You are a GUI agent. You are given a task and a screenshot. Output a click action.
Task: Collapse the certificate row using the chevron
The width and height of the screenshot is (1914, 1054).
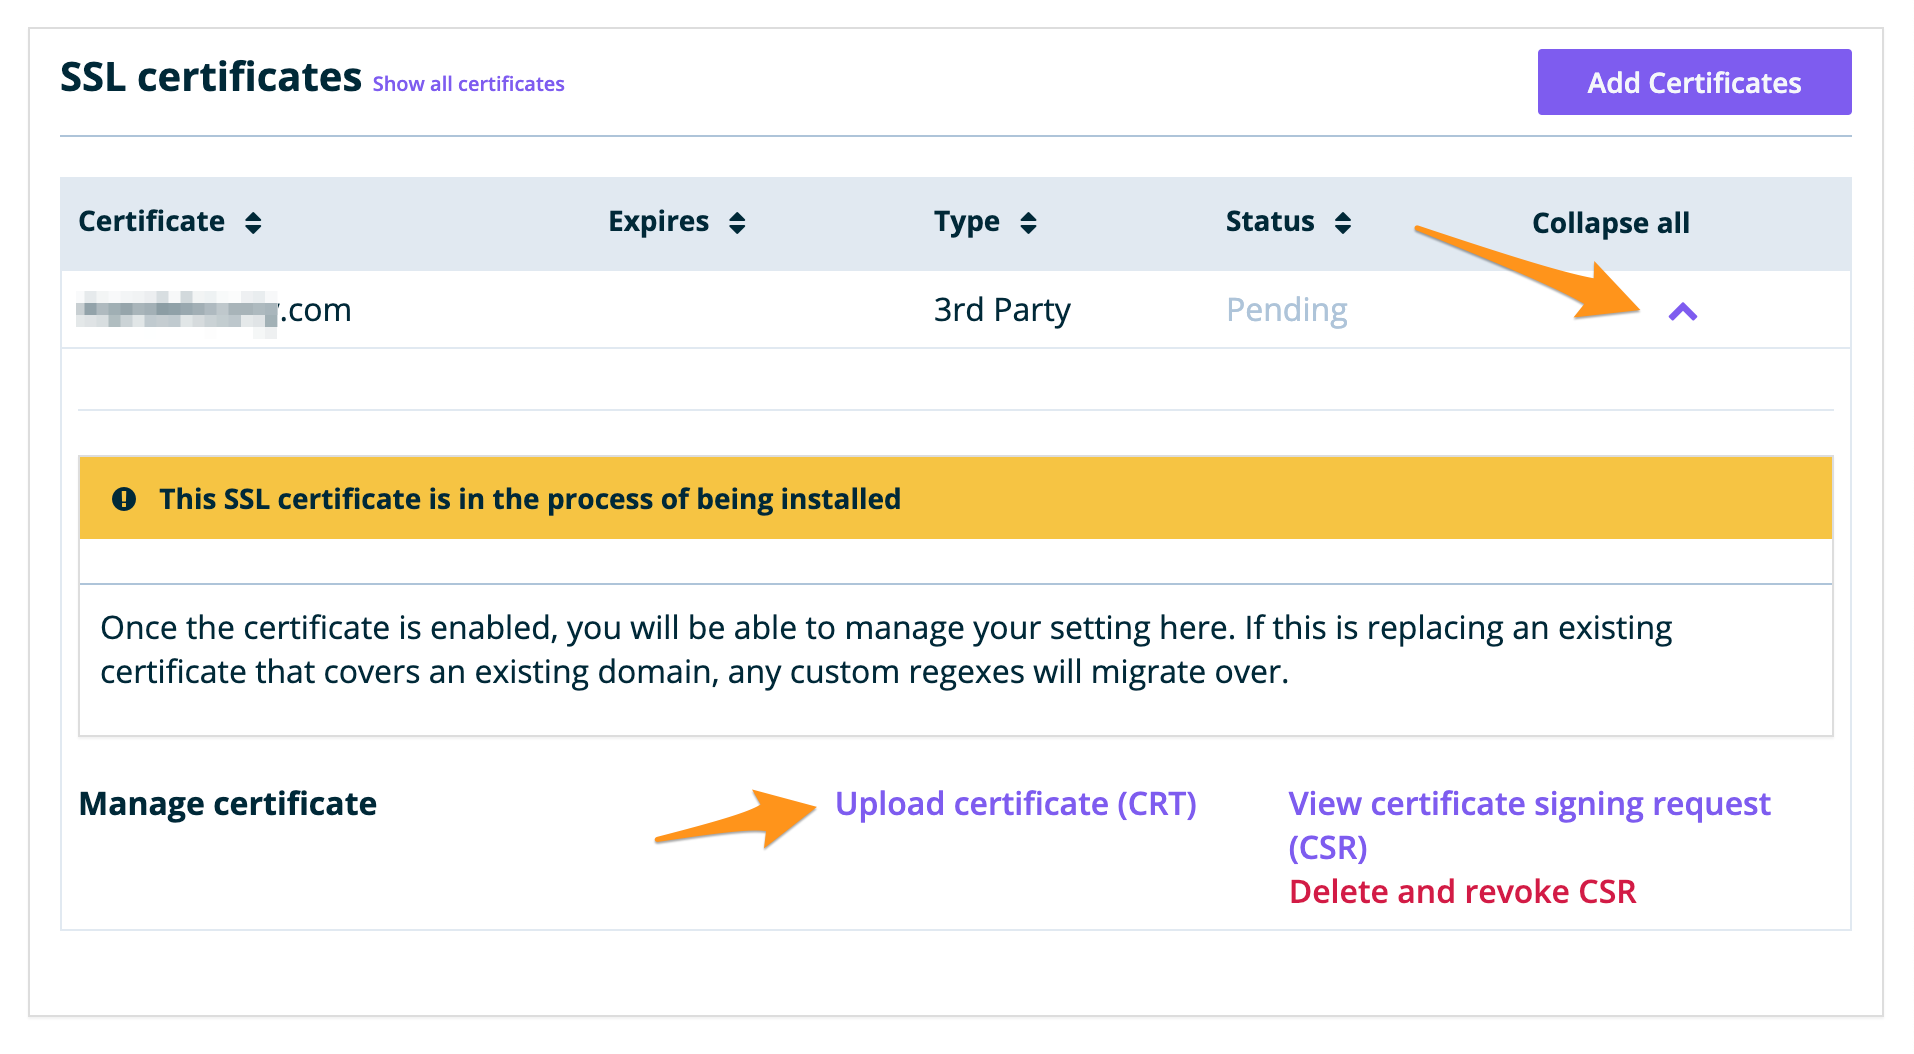click(x=1683, y=312)
